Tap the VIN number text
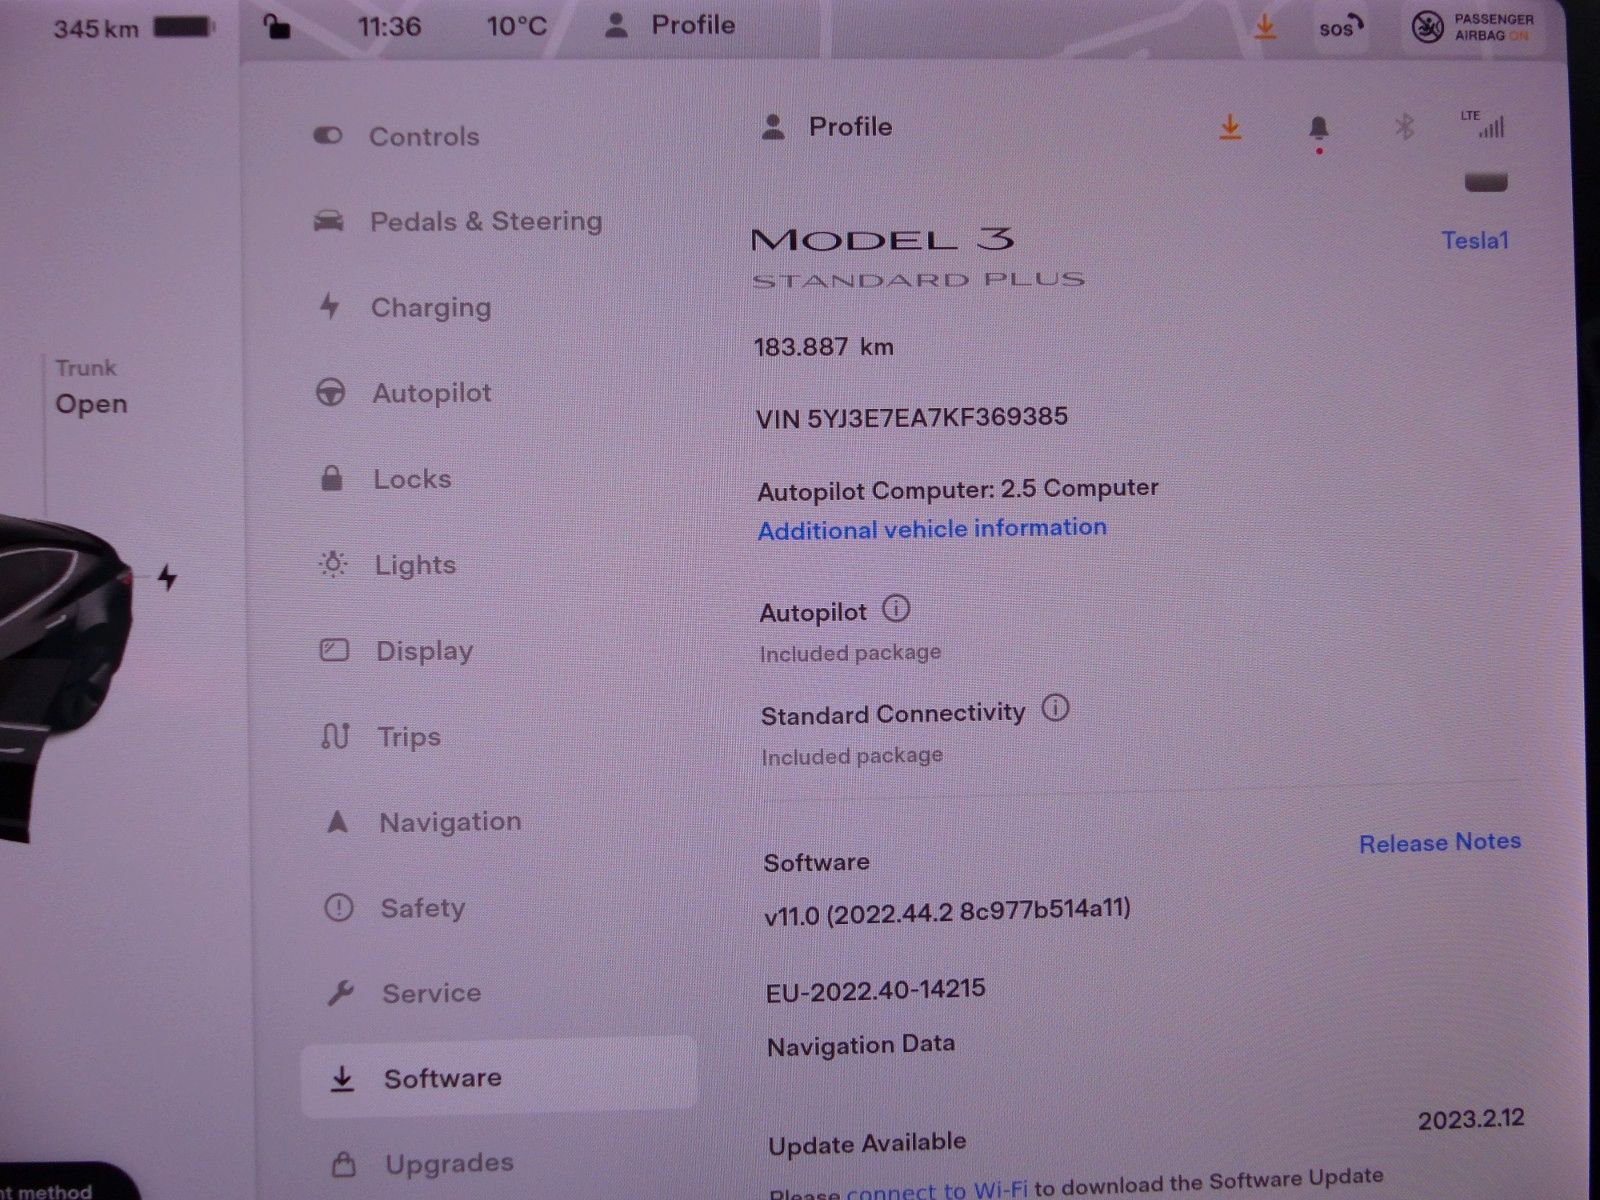Viewport: 1600px width, 1200px height. [912, 417]
